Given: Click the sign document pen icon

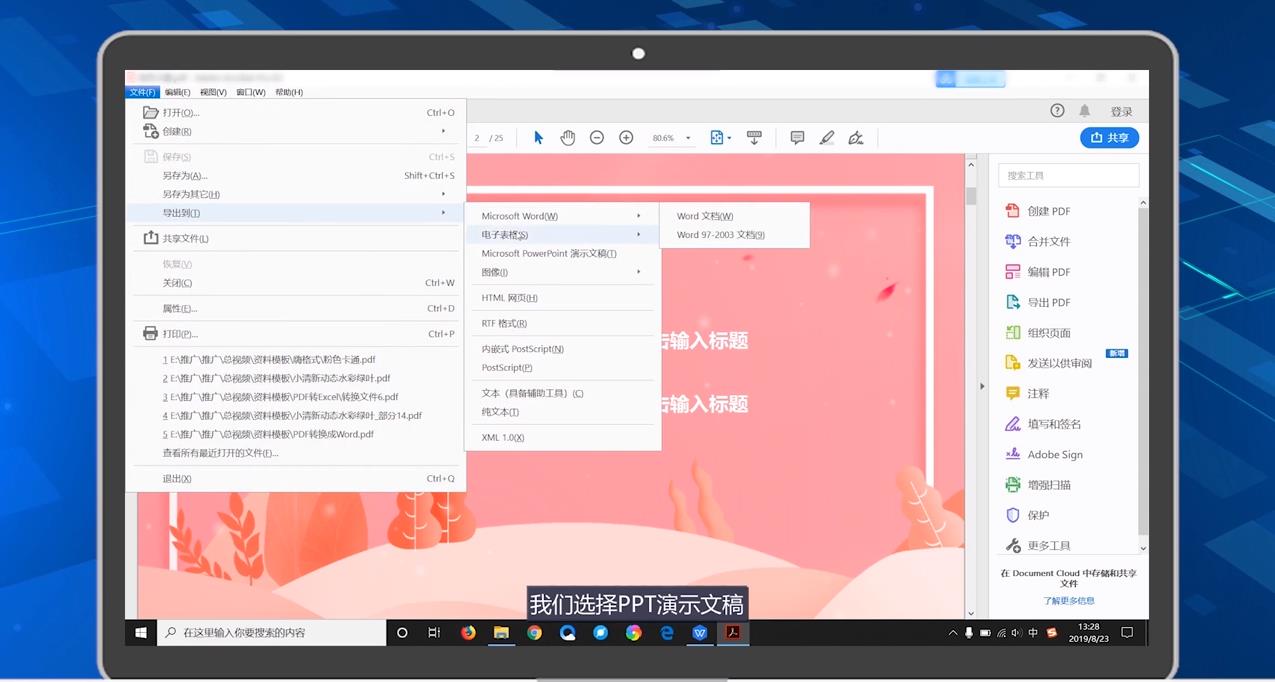Looking at the screenshot, I should coord(856,138).
